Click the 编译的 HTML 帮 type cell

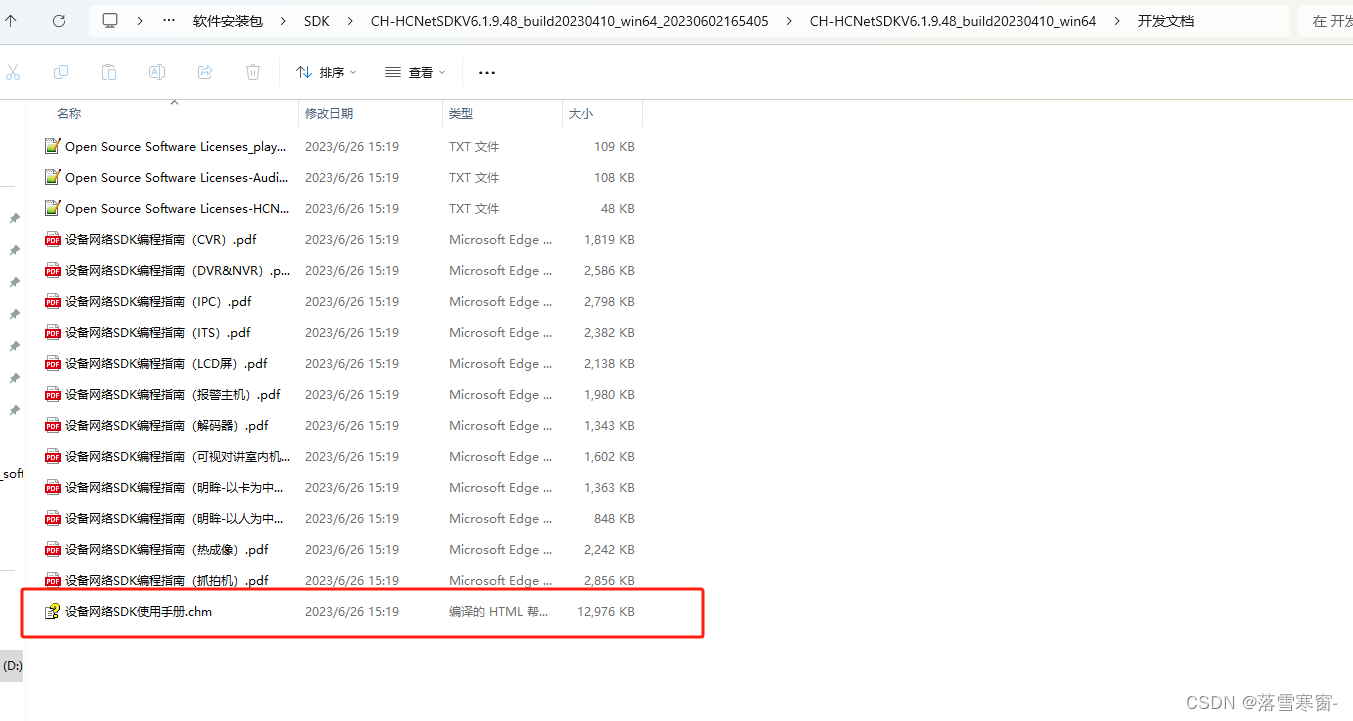tap(498, 611)
